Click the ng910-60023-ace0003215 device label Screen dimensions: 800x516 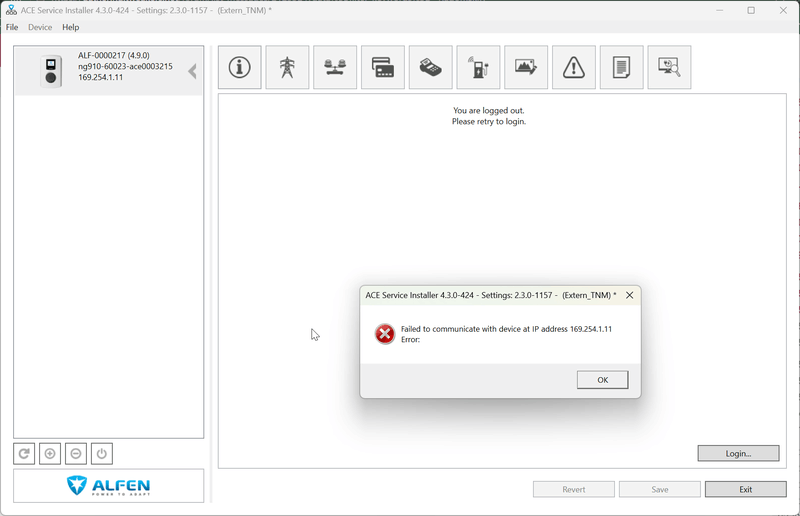[x=125, y=66]
